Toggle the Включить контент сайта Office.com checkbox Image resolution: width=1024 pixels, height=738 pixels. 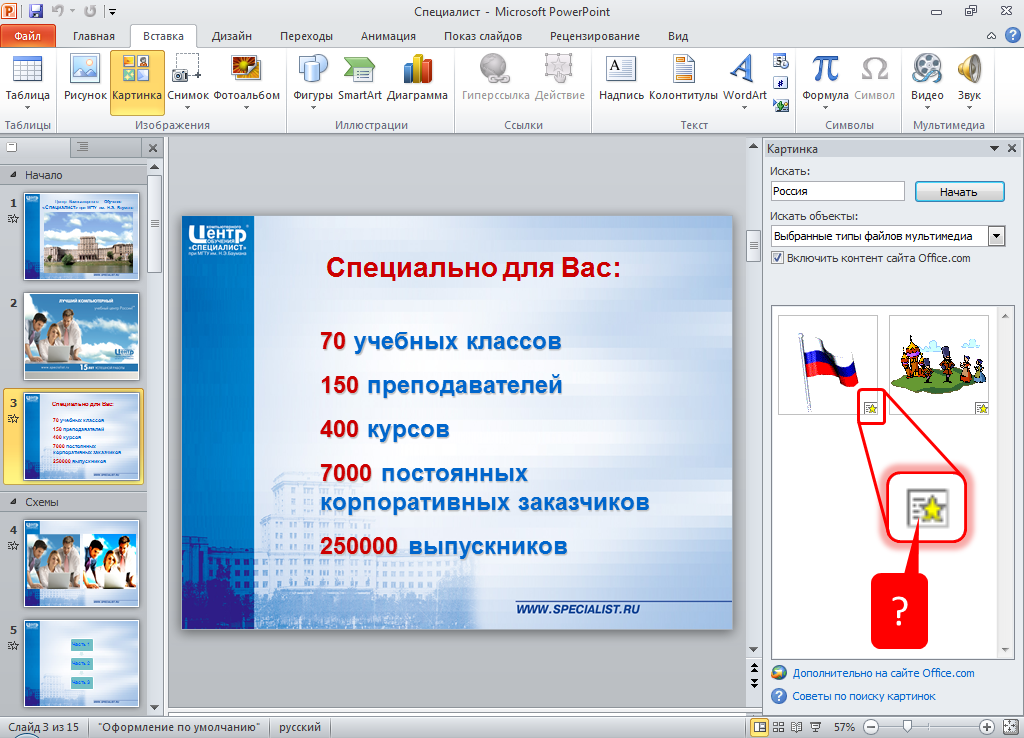point(778,258)
